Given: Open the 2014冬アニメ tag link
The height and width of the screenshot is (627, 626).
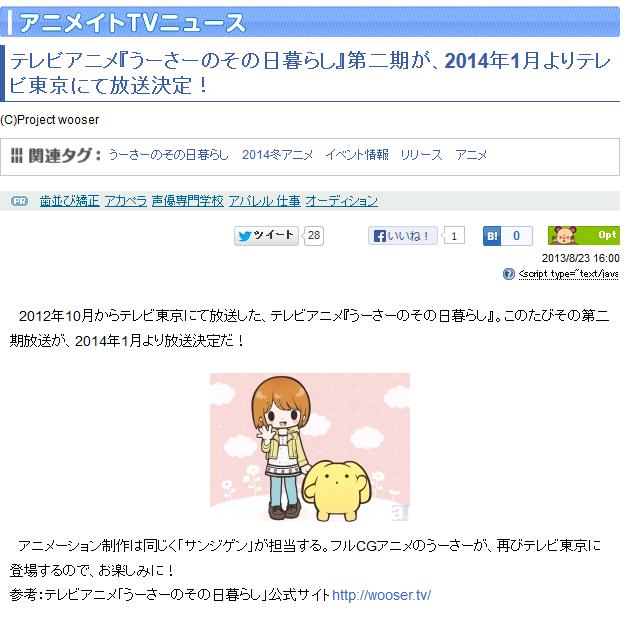Looking at the screenshot, I should (277, 155).
